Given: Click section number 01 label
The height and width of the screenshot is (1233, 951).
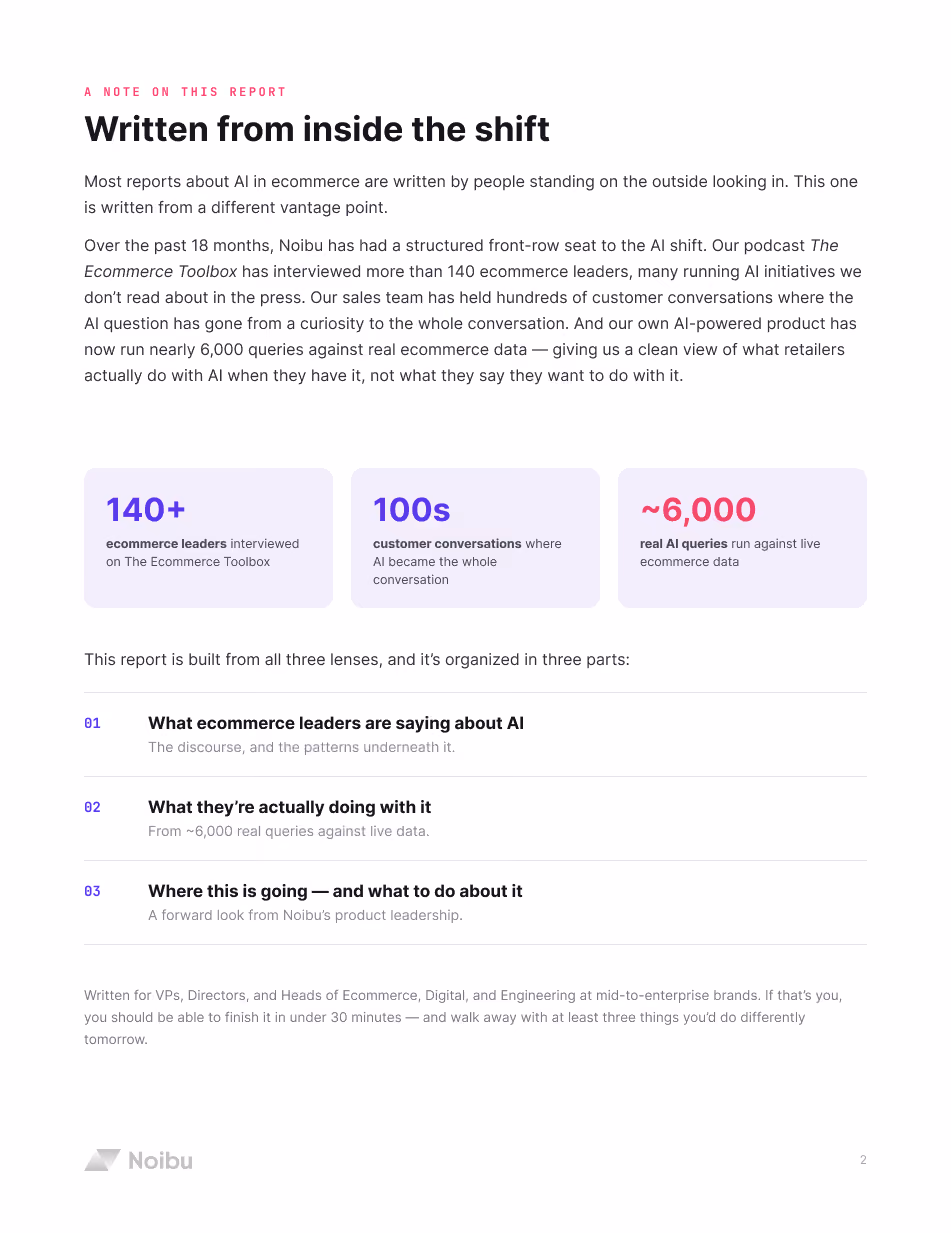Looking at the screenshot, I should pyautogui.click(x=92, y=723).
